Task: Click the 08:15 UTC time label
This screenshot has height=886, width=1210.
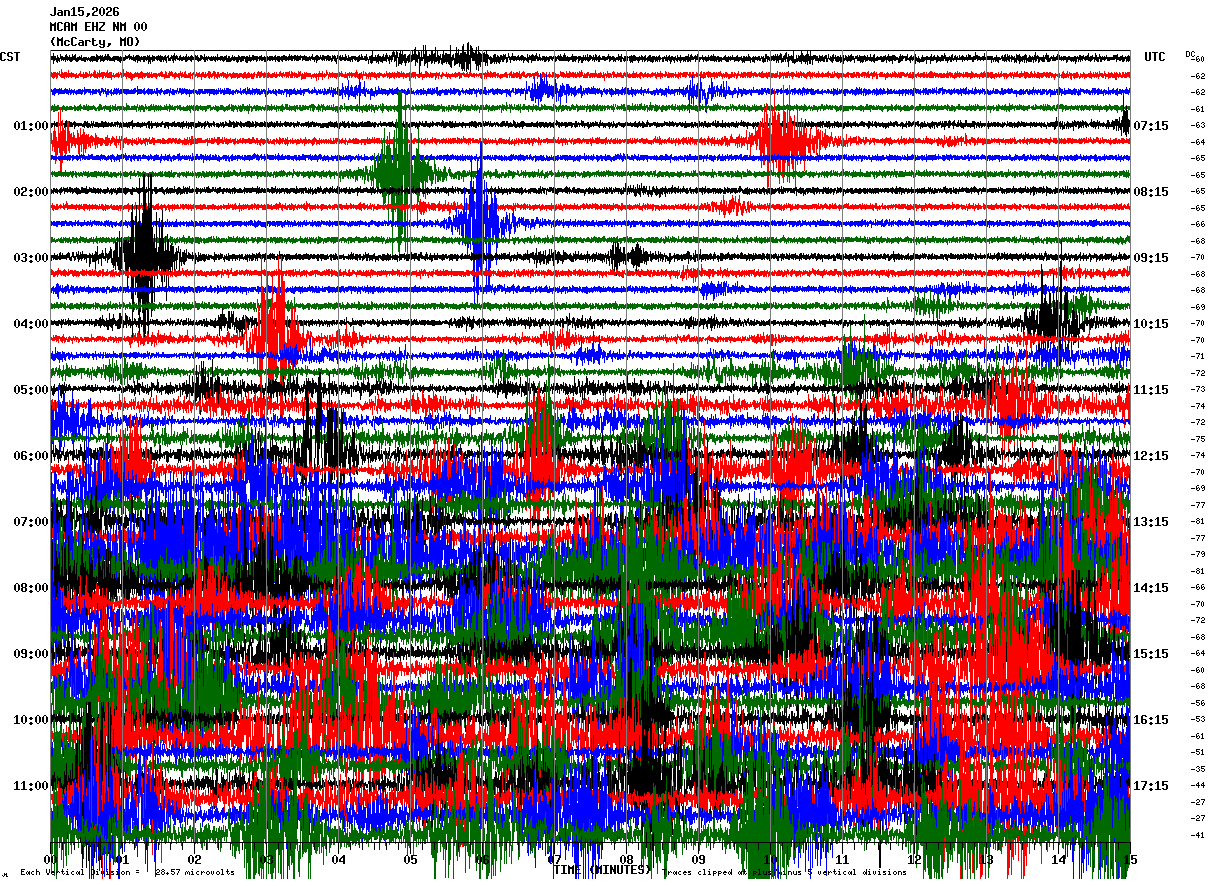Action: tap(1151, 192)
